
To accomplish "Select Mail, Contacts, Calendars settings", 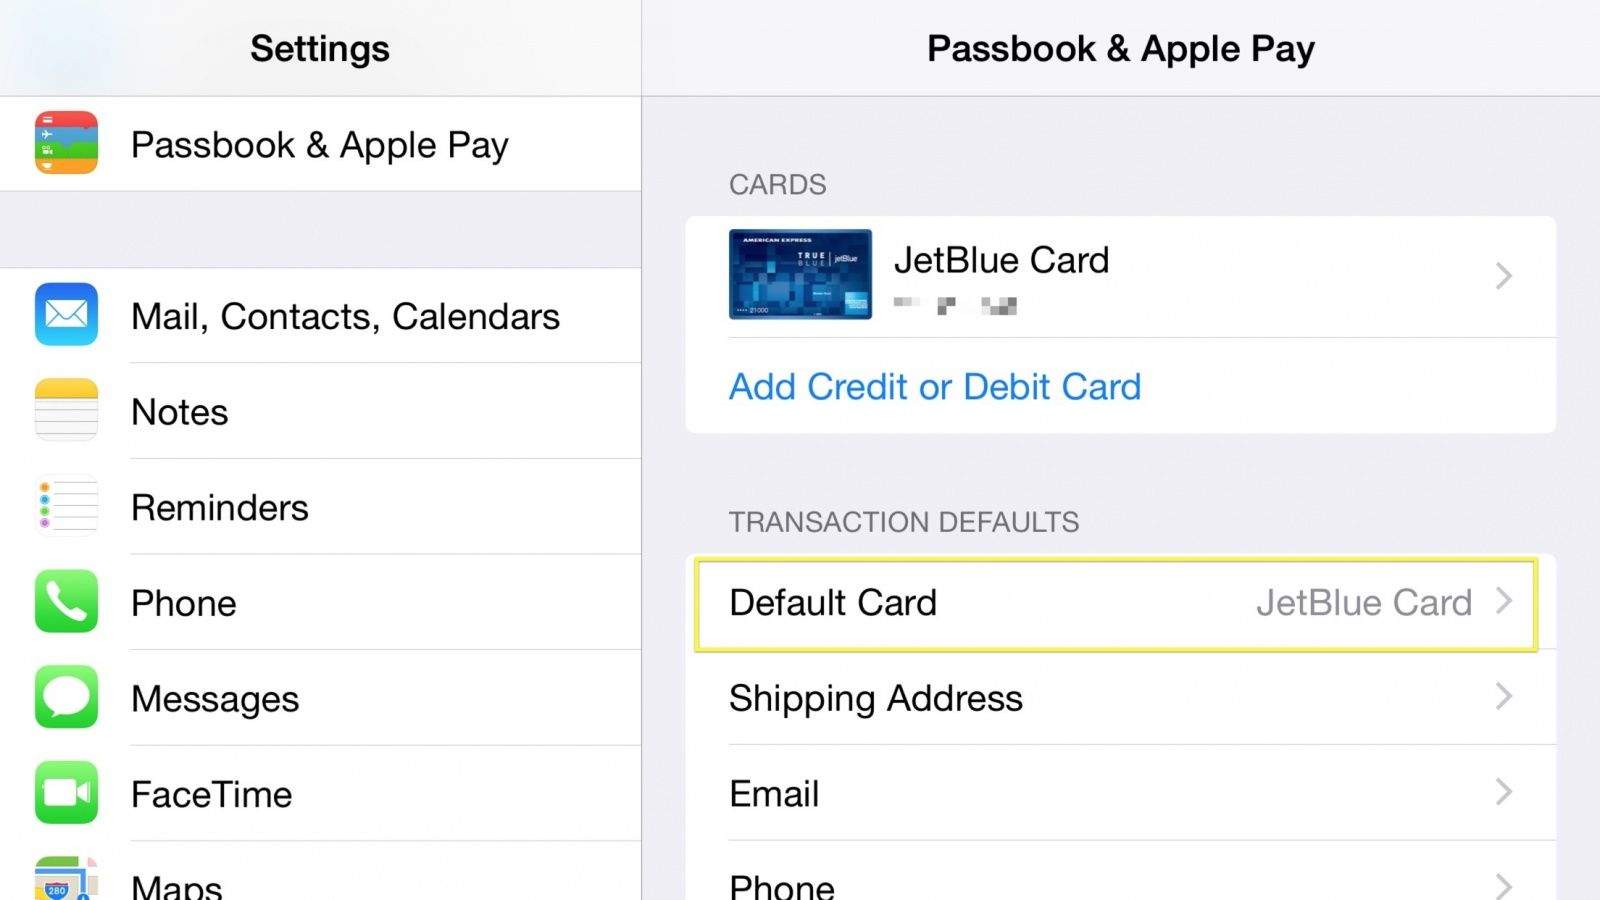I will [345, 316].
